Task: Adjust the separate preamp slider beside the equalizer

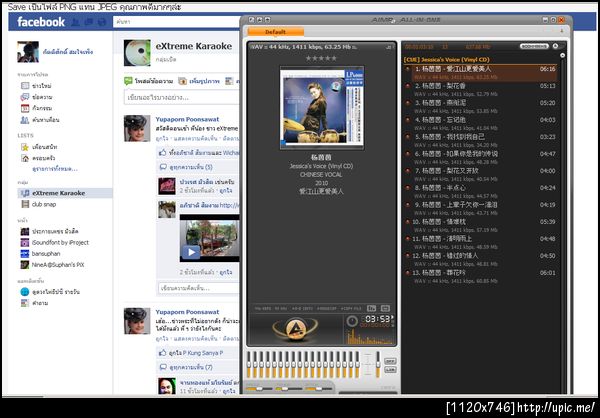Action: point(378,364)
